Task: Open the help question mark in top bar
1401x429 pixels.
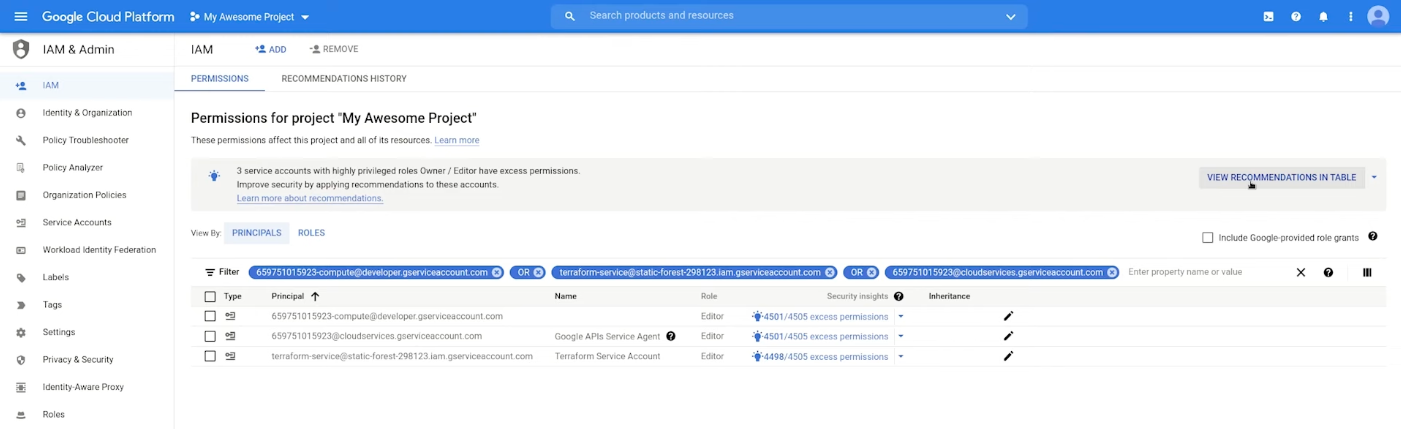Action: pos(1296,17)
